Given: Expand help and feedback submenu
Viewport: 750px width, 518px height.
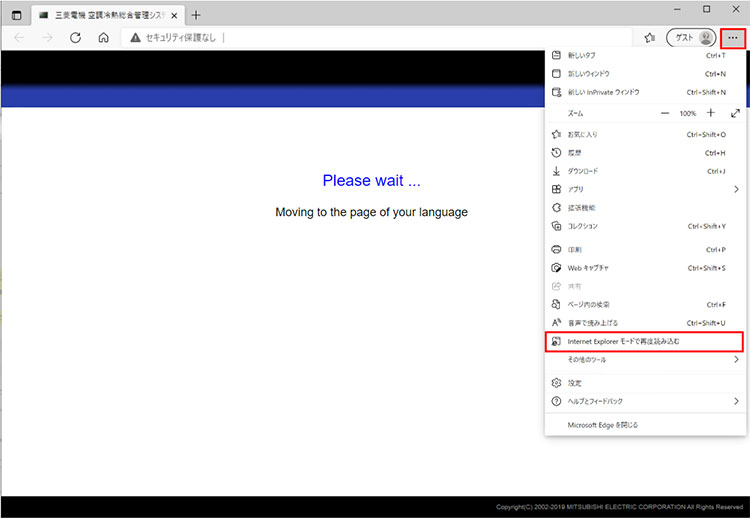Looking at the screenshot, I should point(645,401).
